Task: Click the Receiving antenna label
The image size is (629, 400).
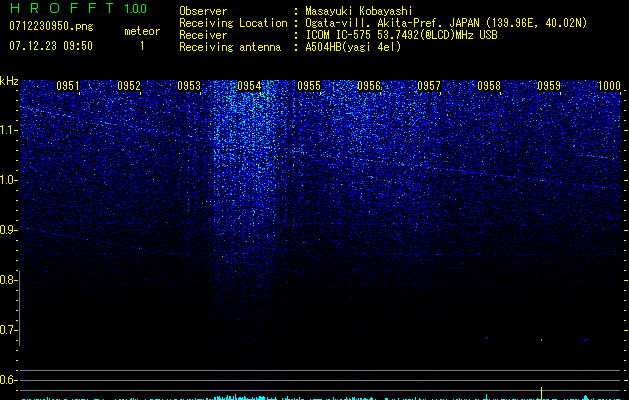Action: (230, 47)
